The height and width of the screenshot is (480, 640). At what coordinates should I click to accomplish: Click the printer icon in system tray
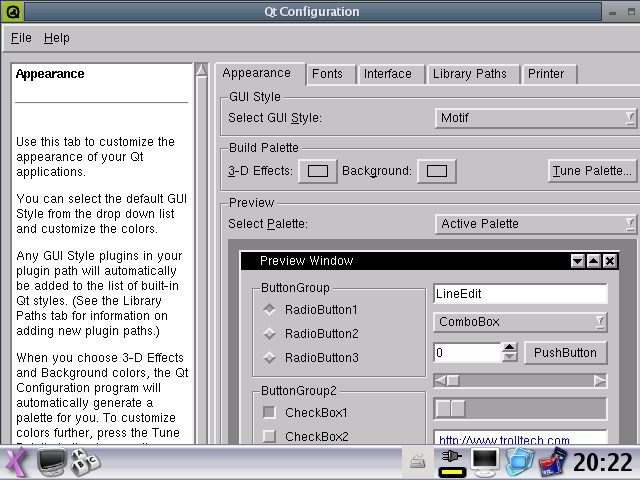419,461
